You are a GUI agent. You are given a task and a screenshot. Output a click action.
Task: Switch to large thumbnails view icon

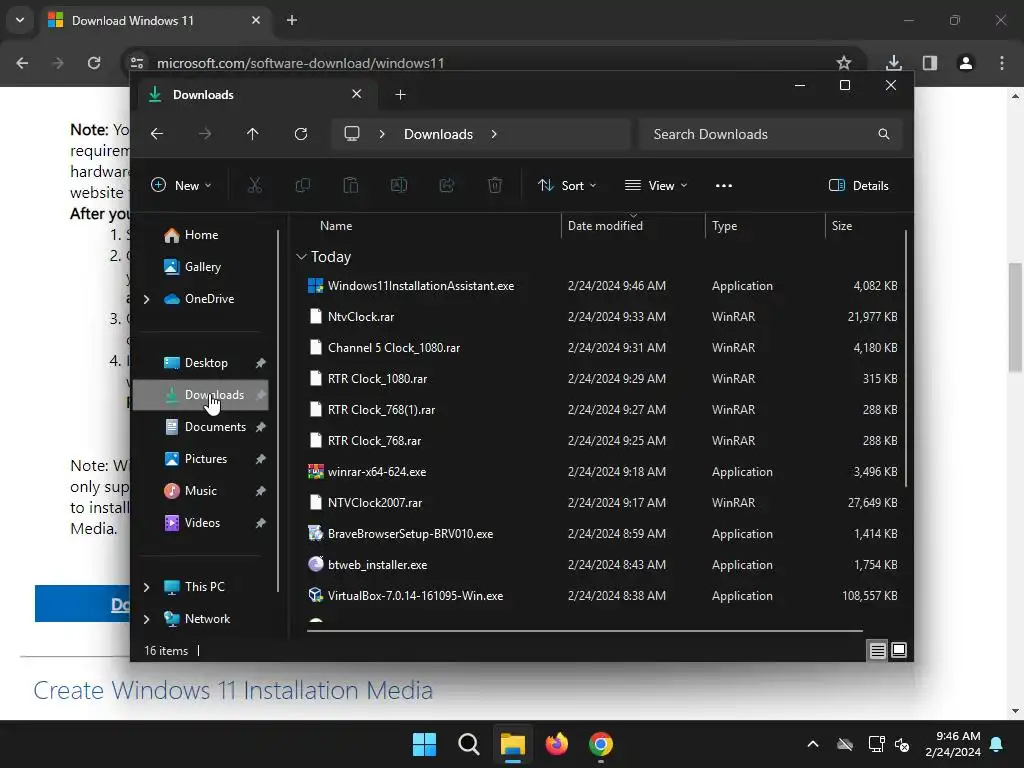pyautogui.click(x=899, y=650)
